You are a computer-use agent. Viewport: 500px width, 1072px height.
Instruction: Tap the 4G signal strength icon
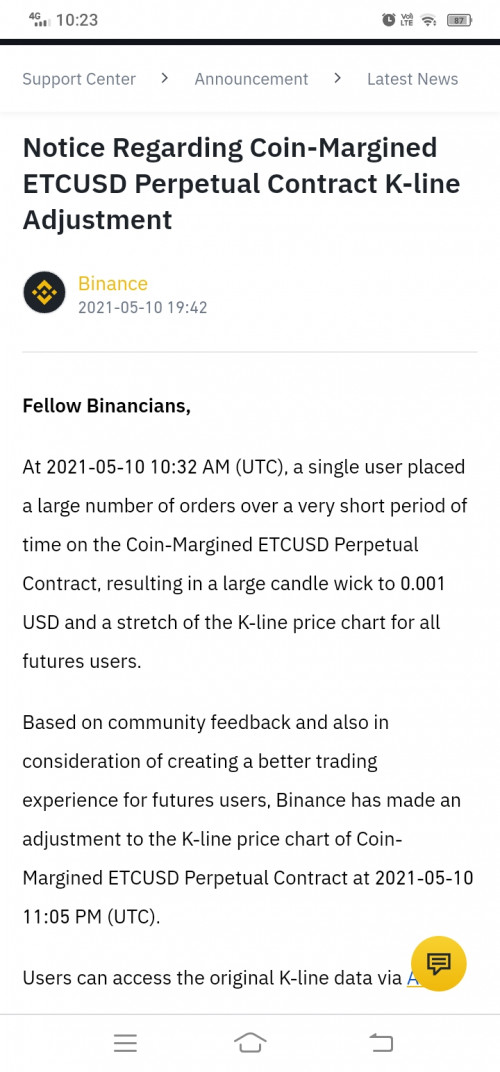tap(40, 19)
